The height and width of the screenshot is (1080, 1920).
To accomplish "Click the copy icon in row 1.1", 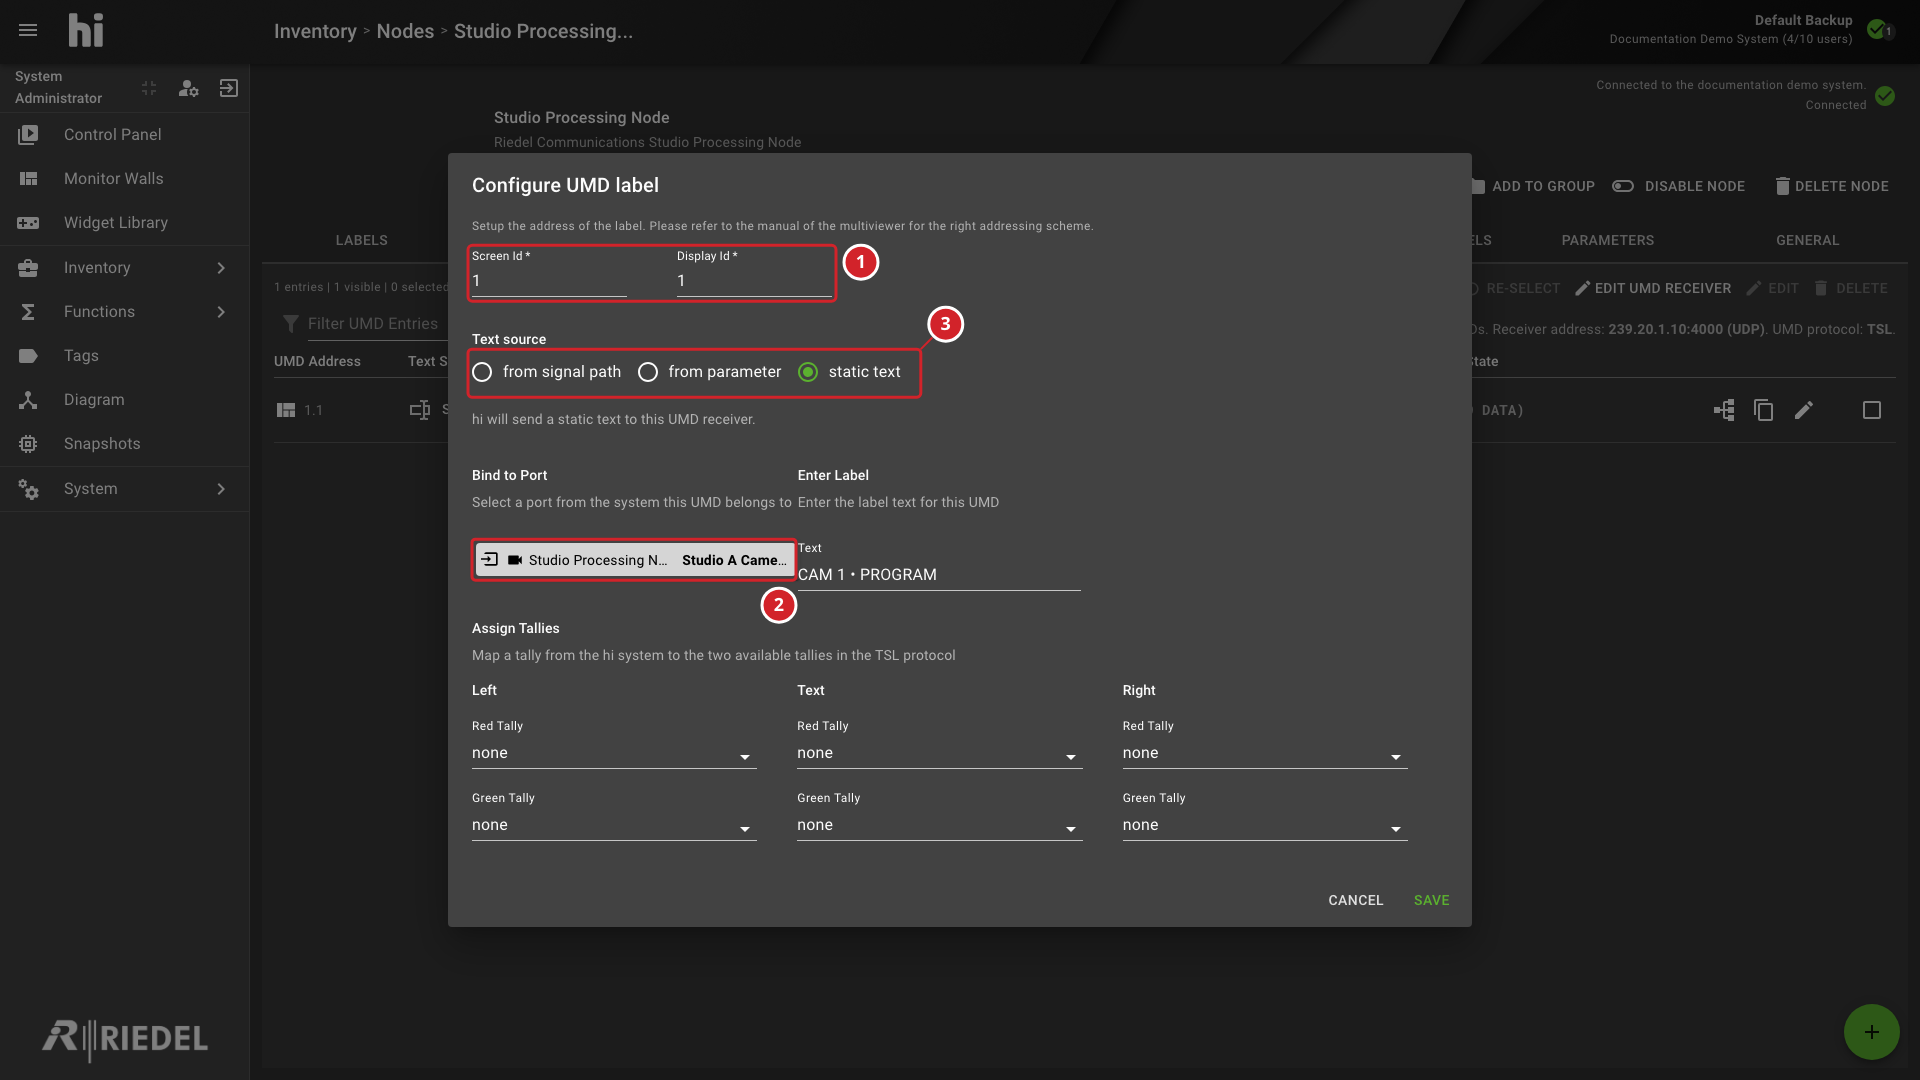I will (x=1764, y=410).
